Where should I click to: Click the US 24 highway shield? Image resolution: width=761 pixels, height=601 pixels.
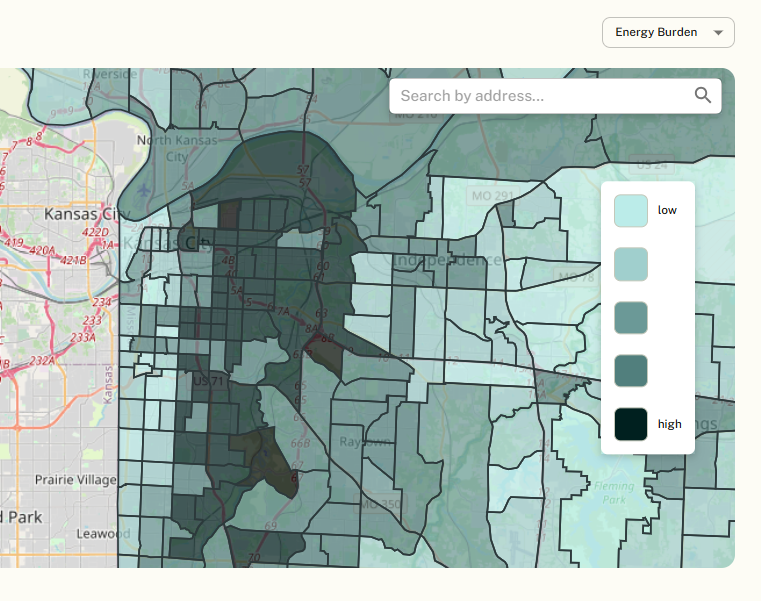651,165
